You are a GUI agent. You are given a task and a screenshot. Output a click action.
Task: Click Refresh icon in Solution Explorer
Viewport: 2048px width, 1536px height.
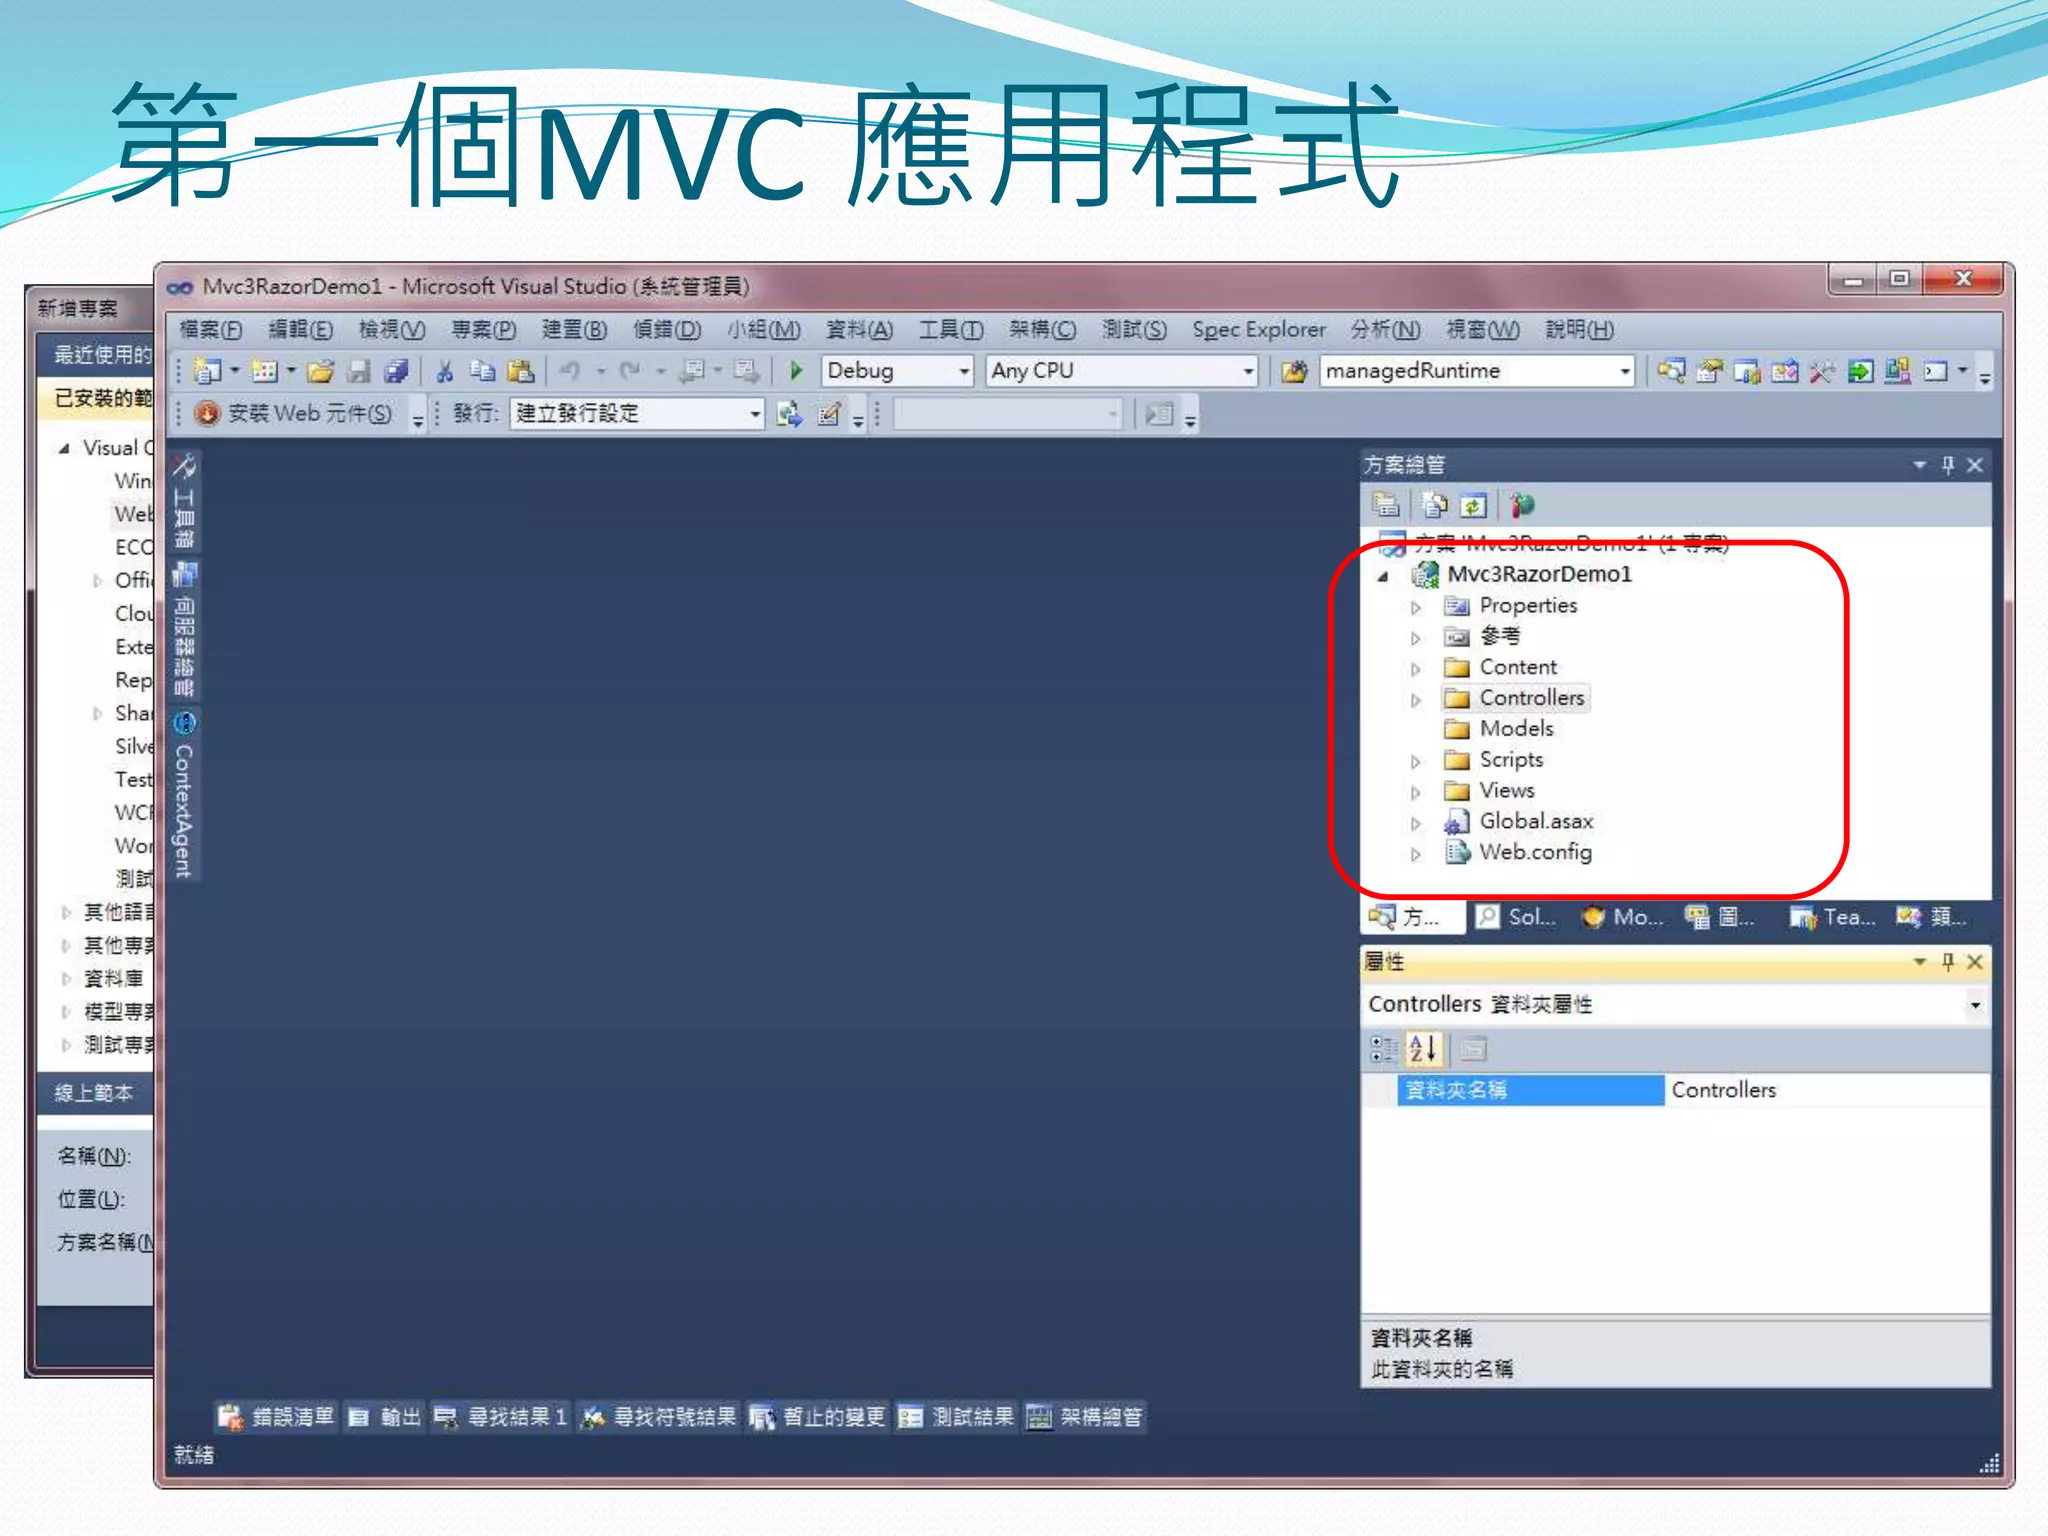tap(1473, 506)
